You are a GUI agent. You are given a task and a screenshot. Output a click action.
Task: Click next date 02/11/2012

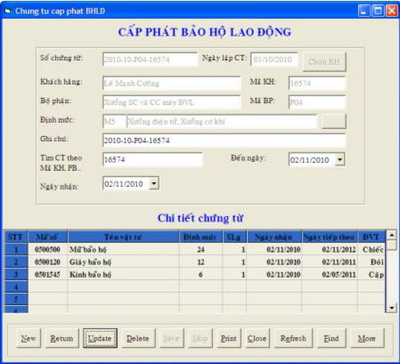pyautogui.click(x=330, y=249)
